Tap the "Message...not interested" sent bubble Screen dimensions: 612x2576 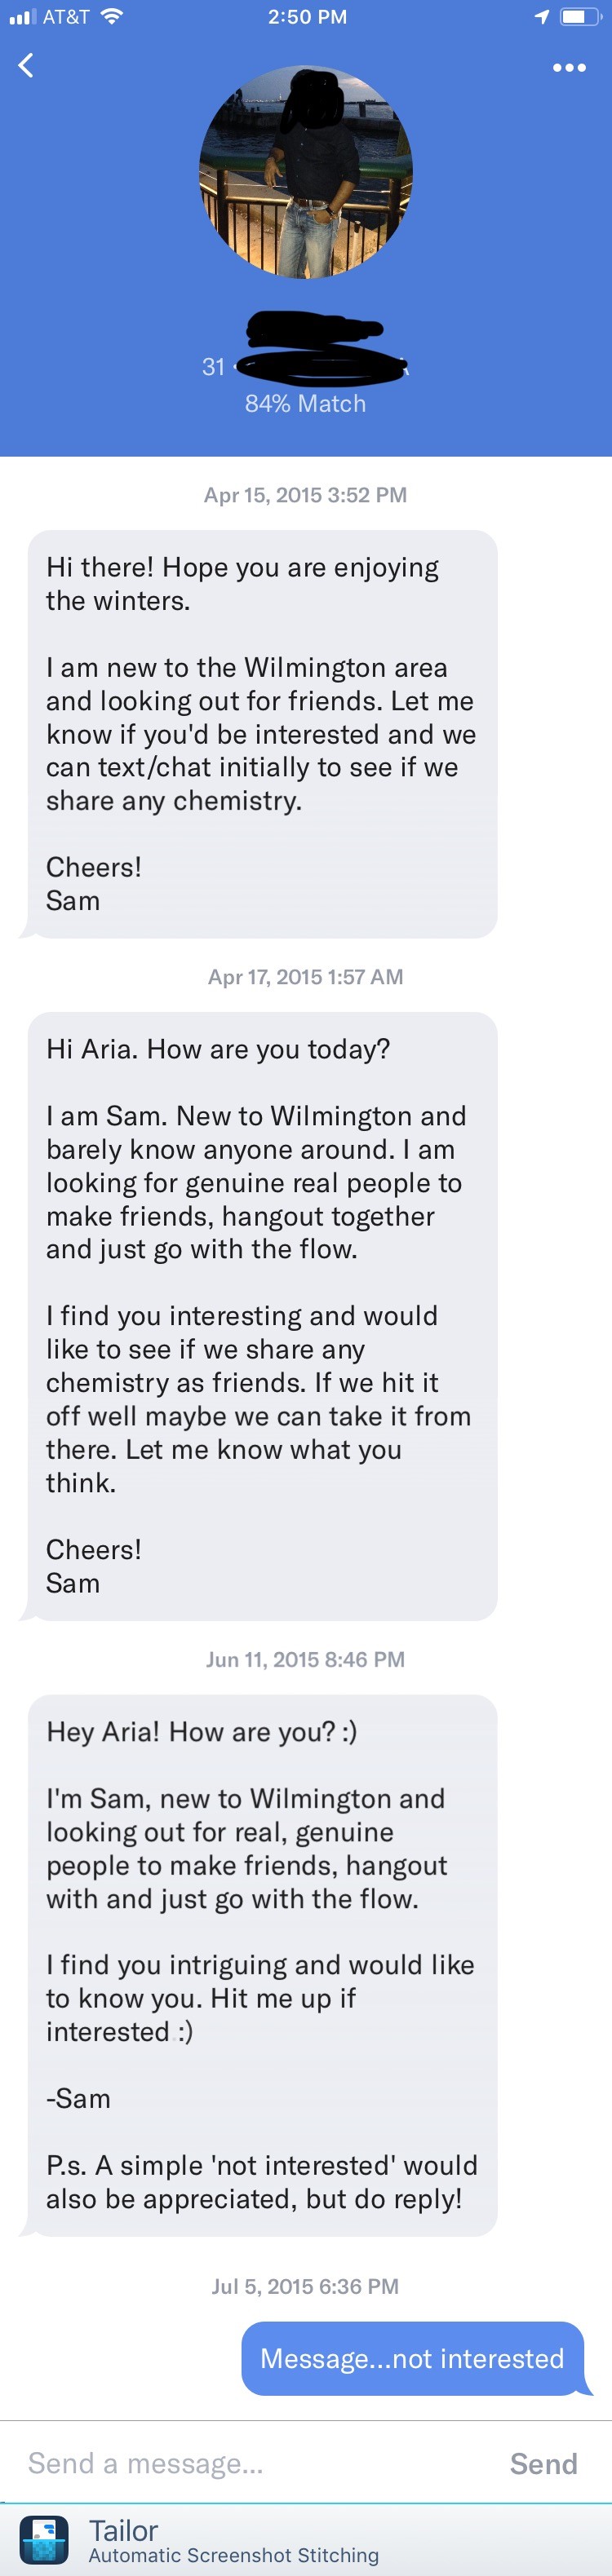412,2359
